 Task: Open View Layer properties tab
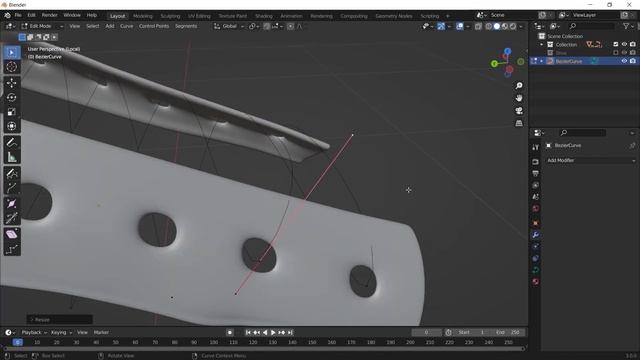click(536, 185)
